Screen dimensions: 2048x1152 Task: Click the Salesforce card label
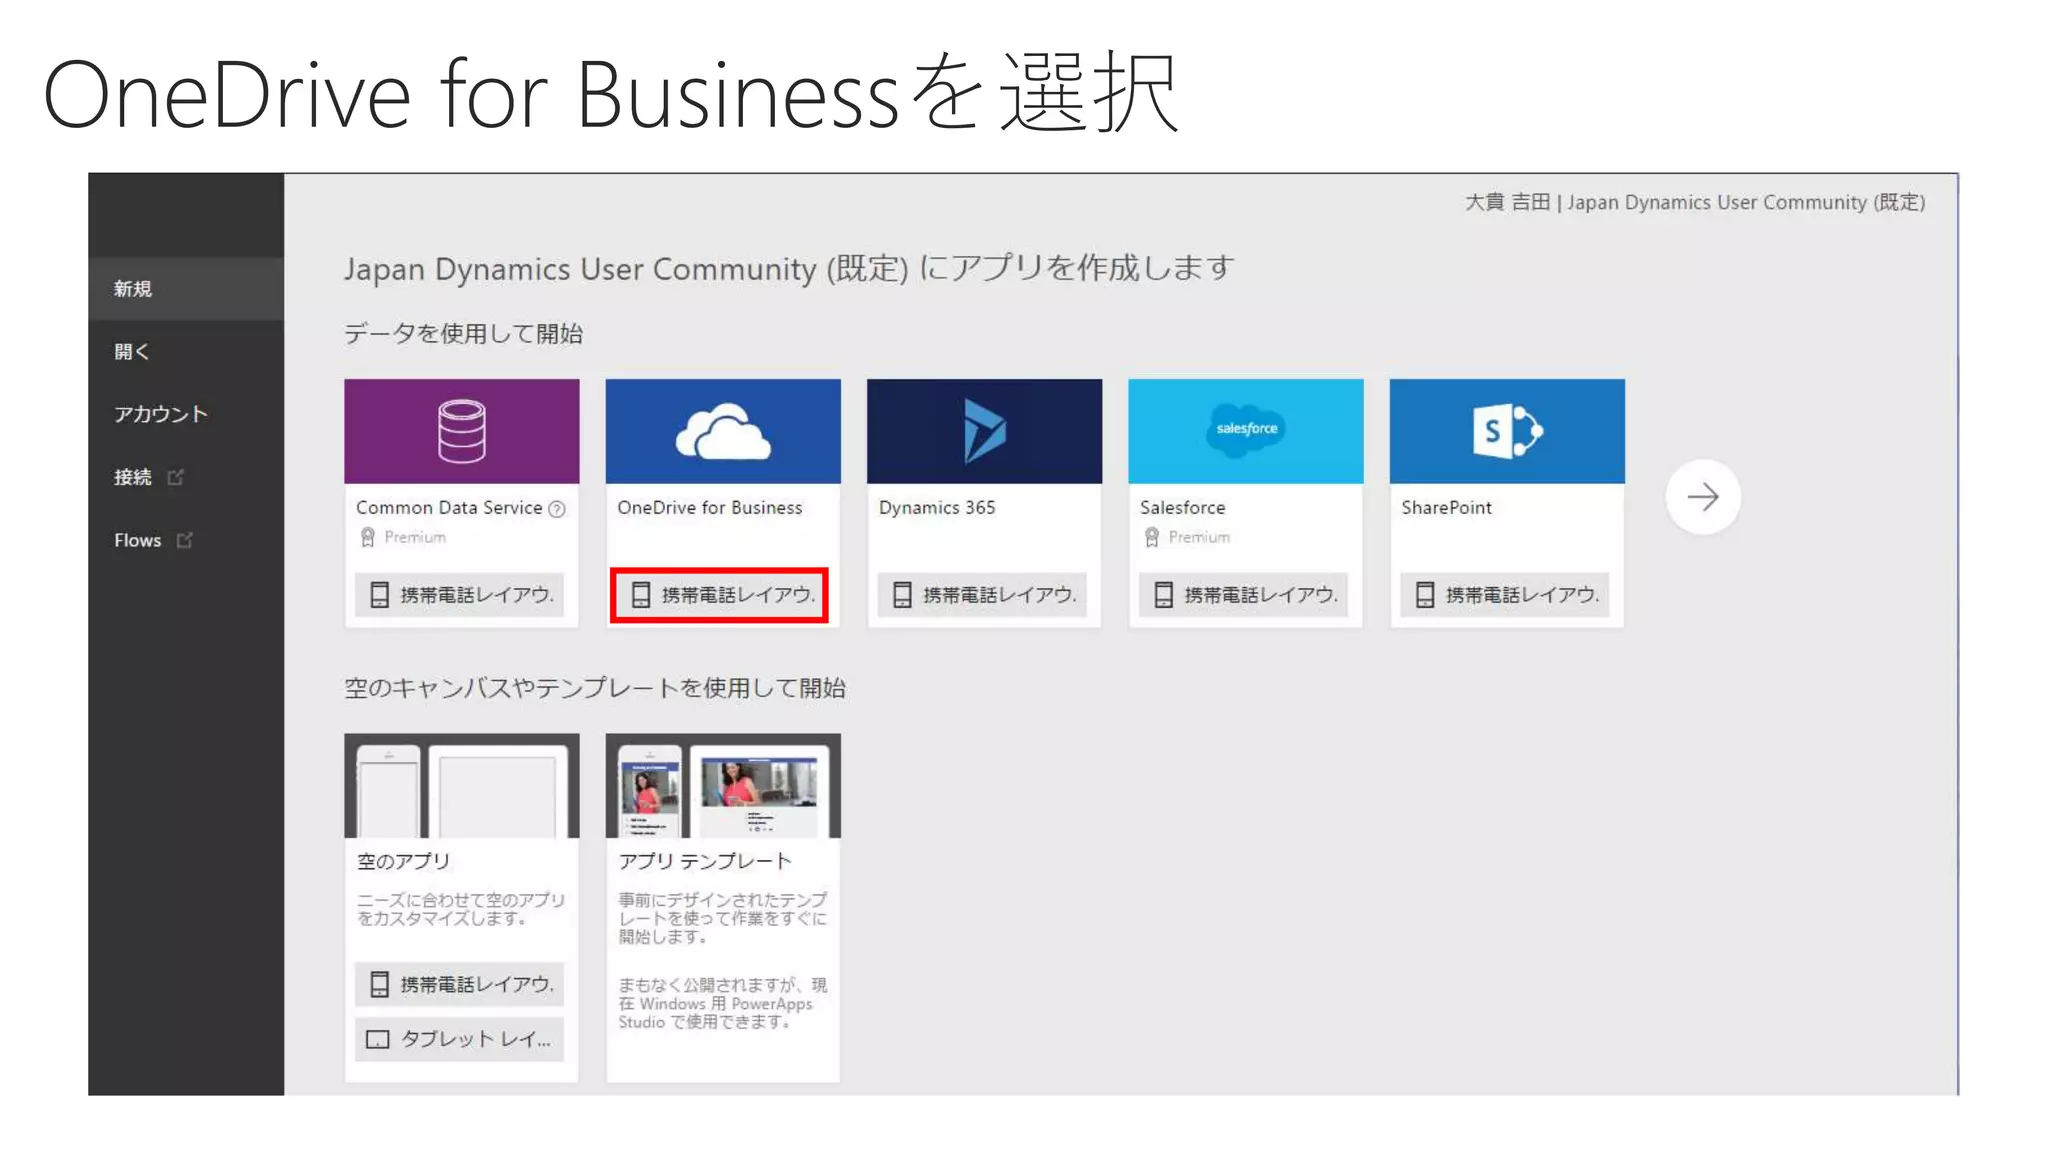click(1183, 508)
